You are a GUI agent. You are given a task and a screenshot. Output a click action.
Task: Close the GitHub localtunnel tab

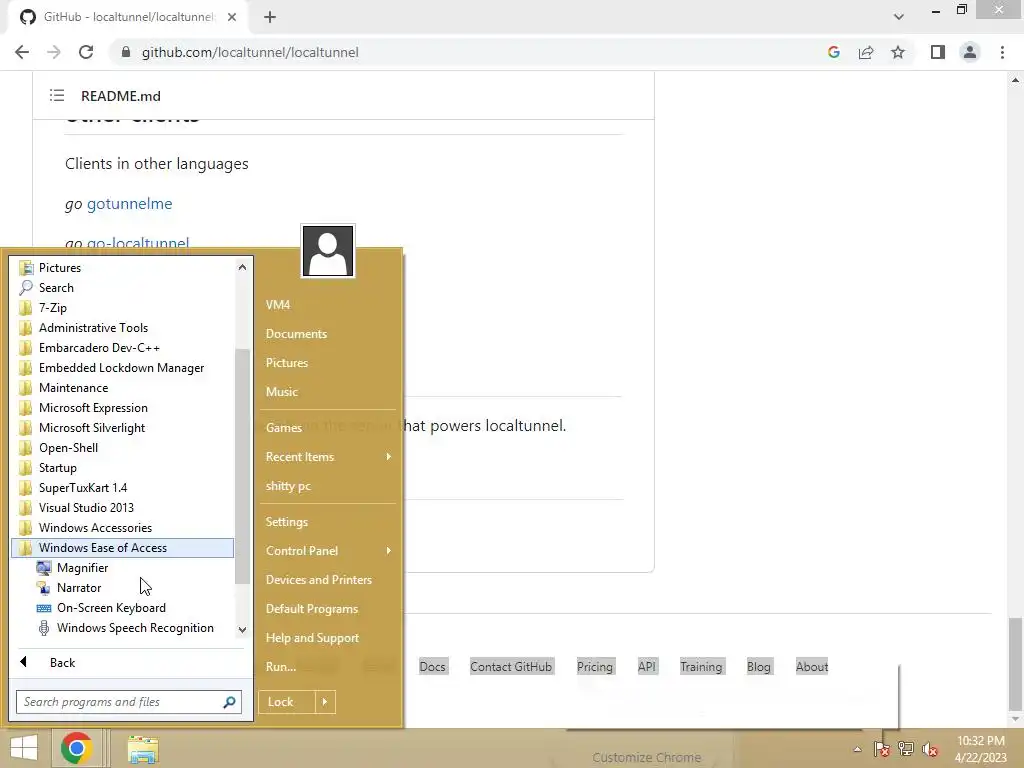[232, 17]
